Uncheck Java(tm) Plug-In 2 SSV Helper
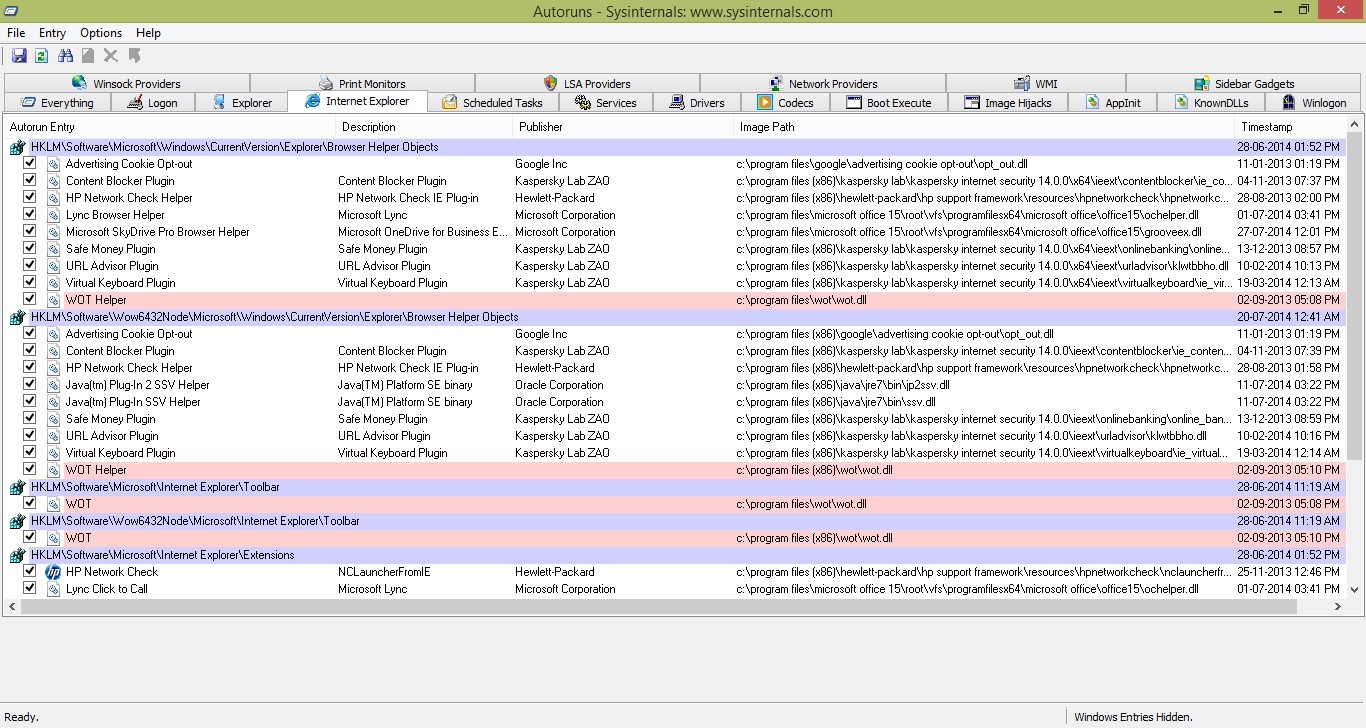The width and height of the screenshot is (1366, 728). 30,384
